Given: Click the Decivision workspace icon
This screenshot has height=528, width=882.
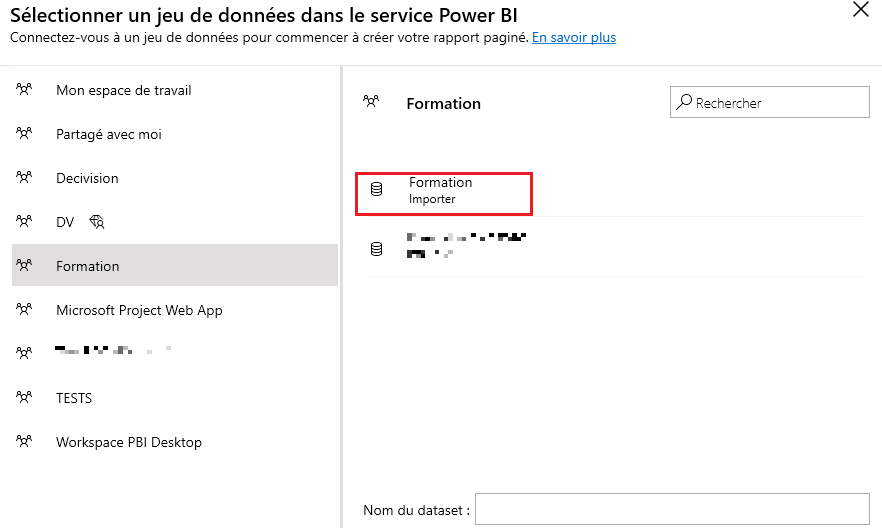Looking at the screenshot, I should click(25, 178).
